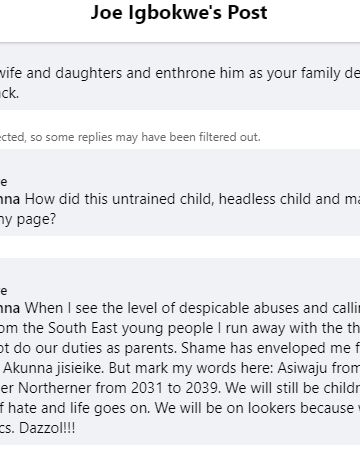The height and width of the screenshot is (457, 360).
Task: Click the word "Dazzol!!!" ending the reply
Action: pyautogui.click(x=47, y=428)
